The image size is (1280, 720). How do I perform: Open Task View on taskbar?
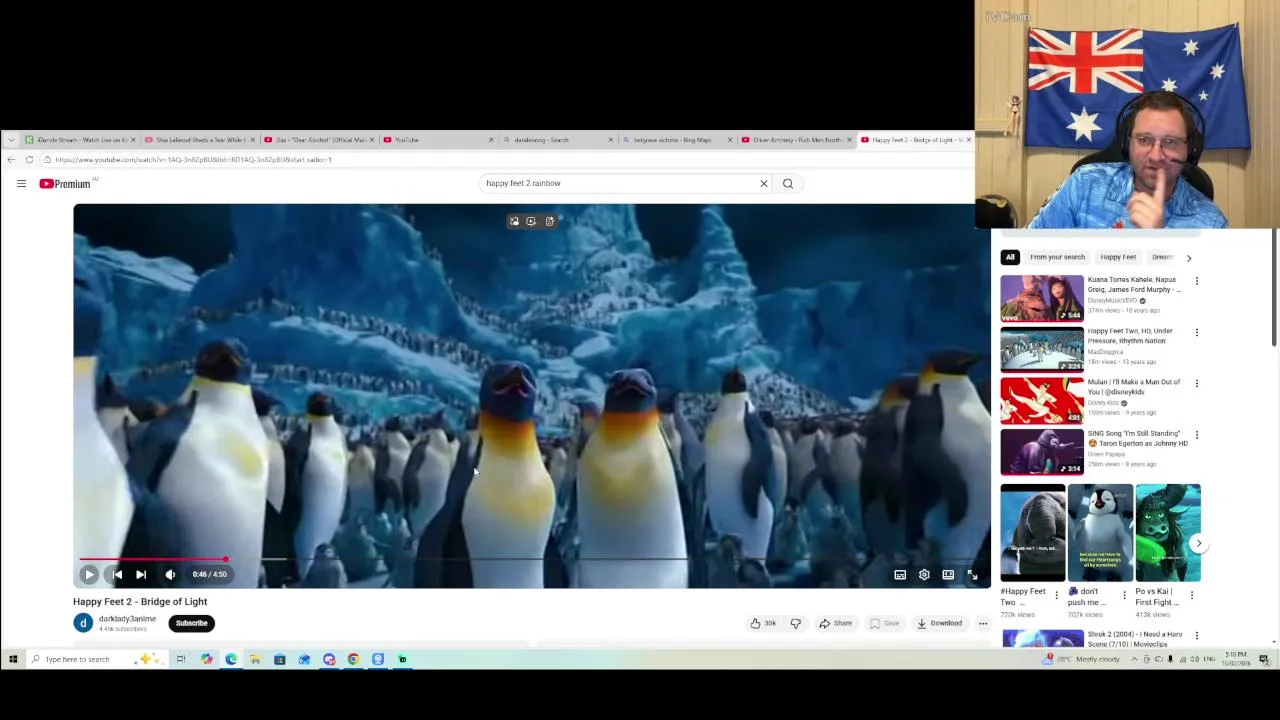[181, 659]
